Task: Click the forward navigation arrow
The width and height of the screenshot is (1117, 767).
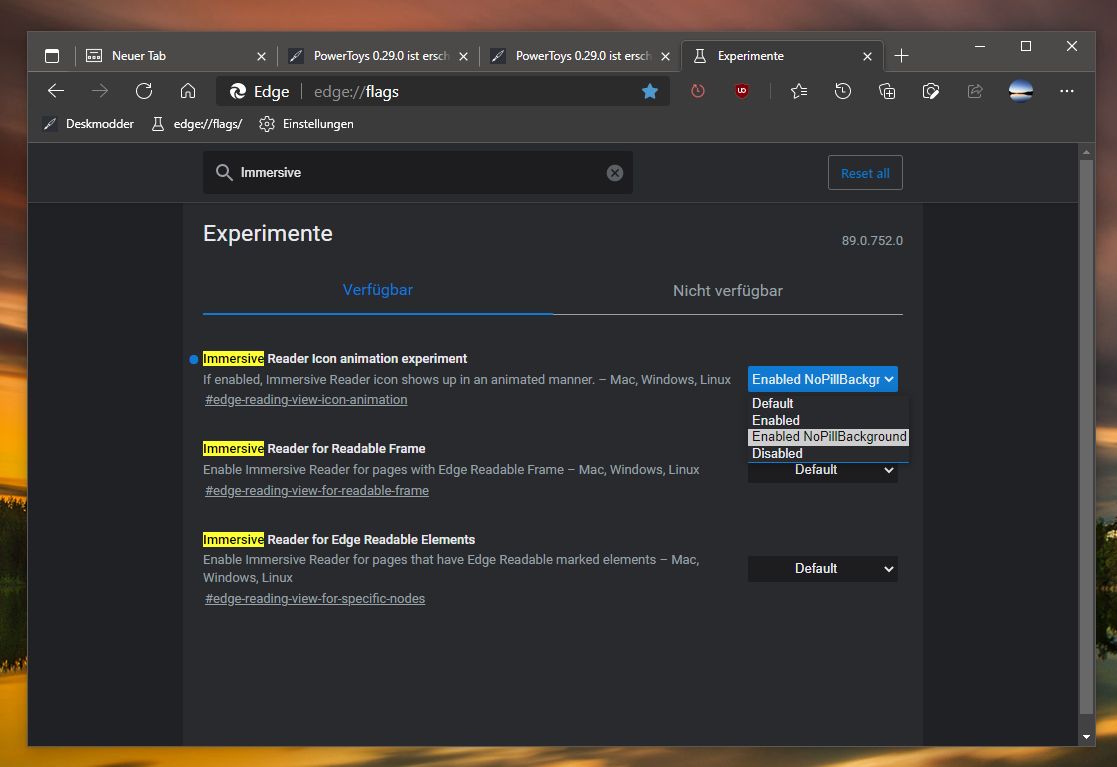Action: click(100, 91)
